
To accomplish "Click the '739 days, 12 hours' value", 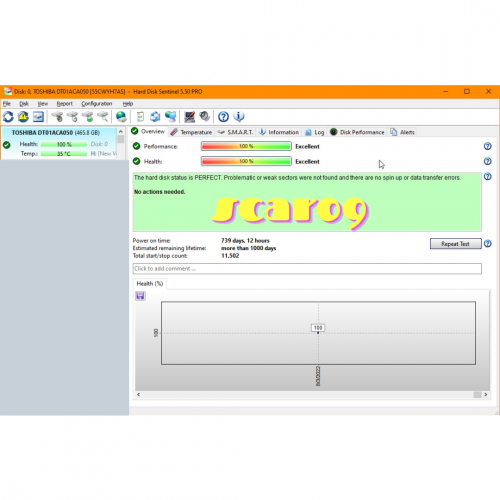I will click(x=245, y=240).
